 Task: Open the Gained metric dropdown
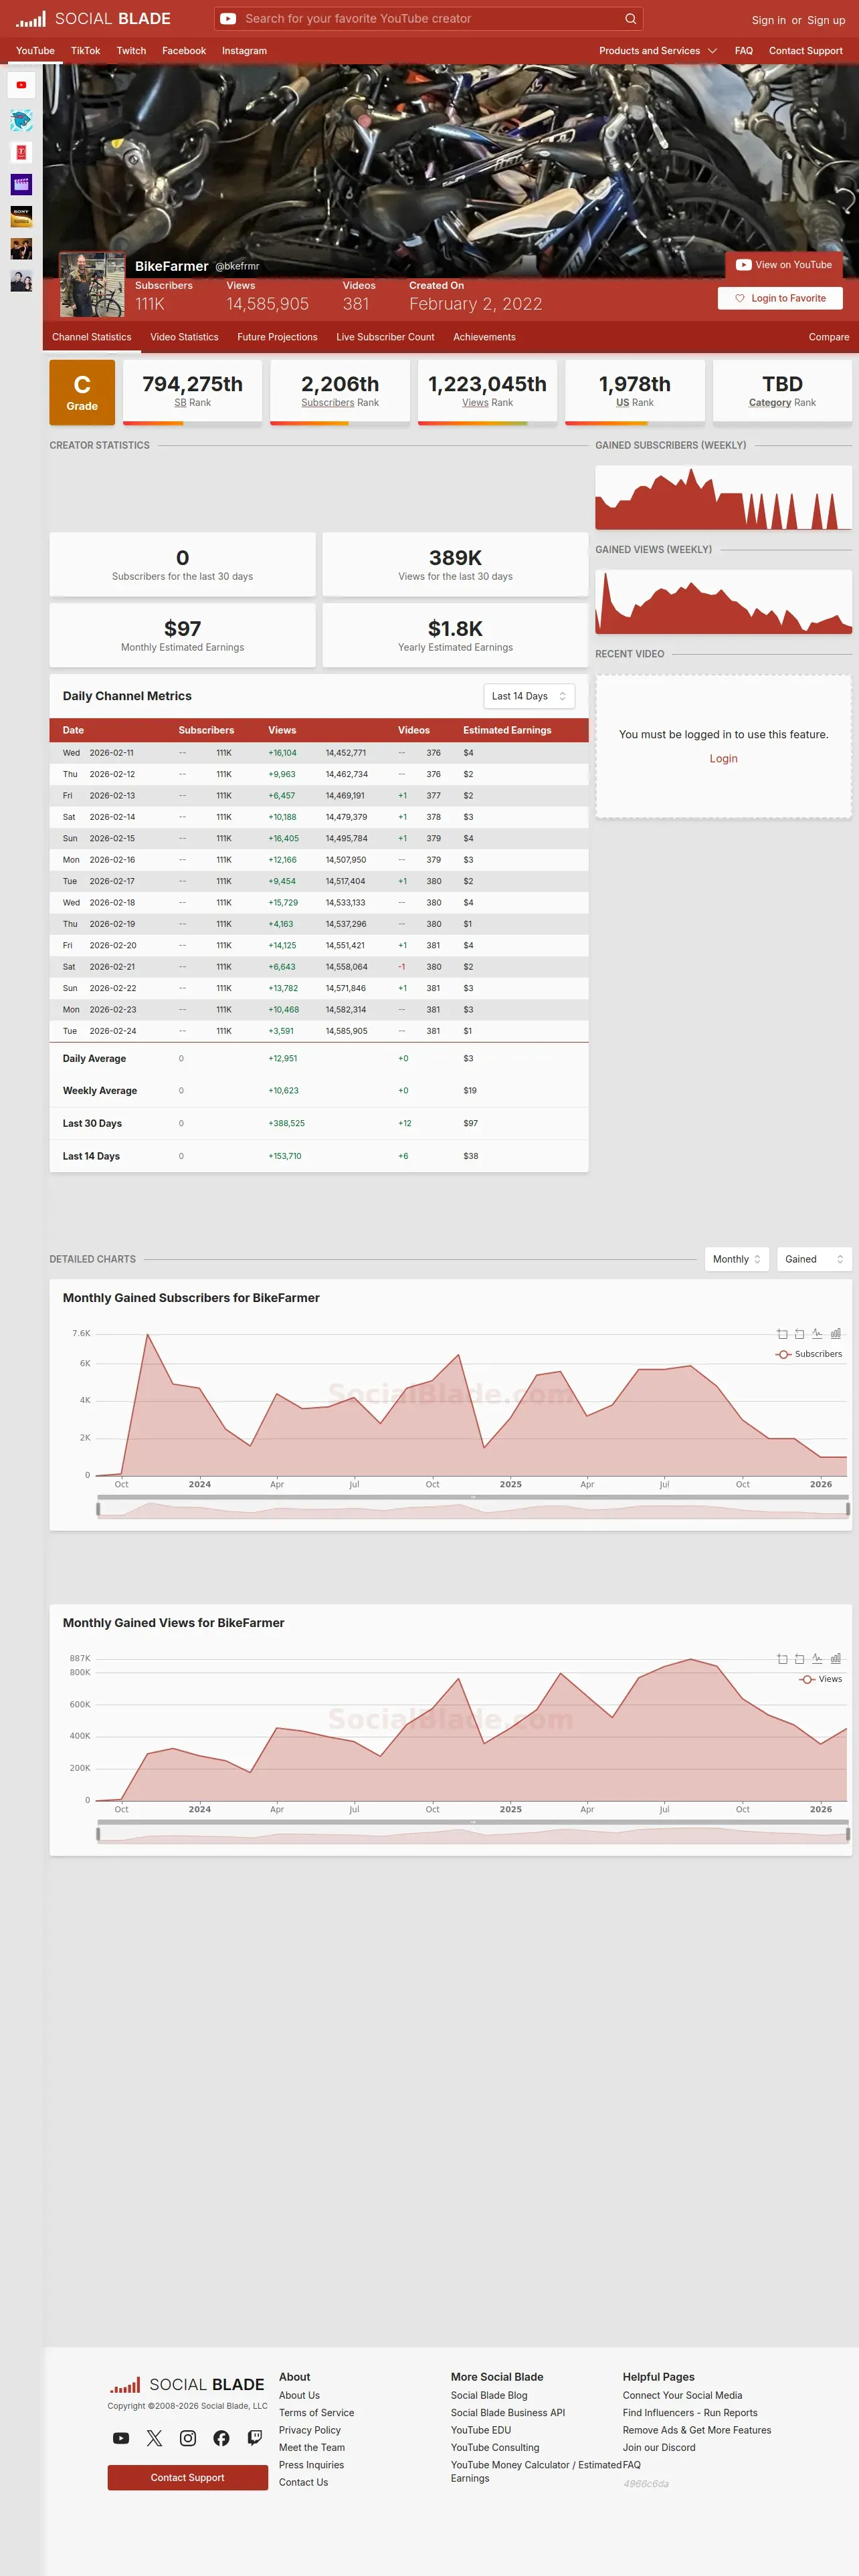[814, 1259]
